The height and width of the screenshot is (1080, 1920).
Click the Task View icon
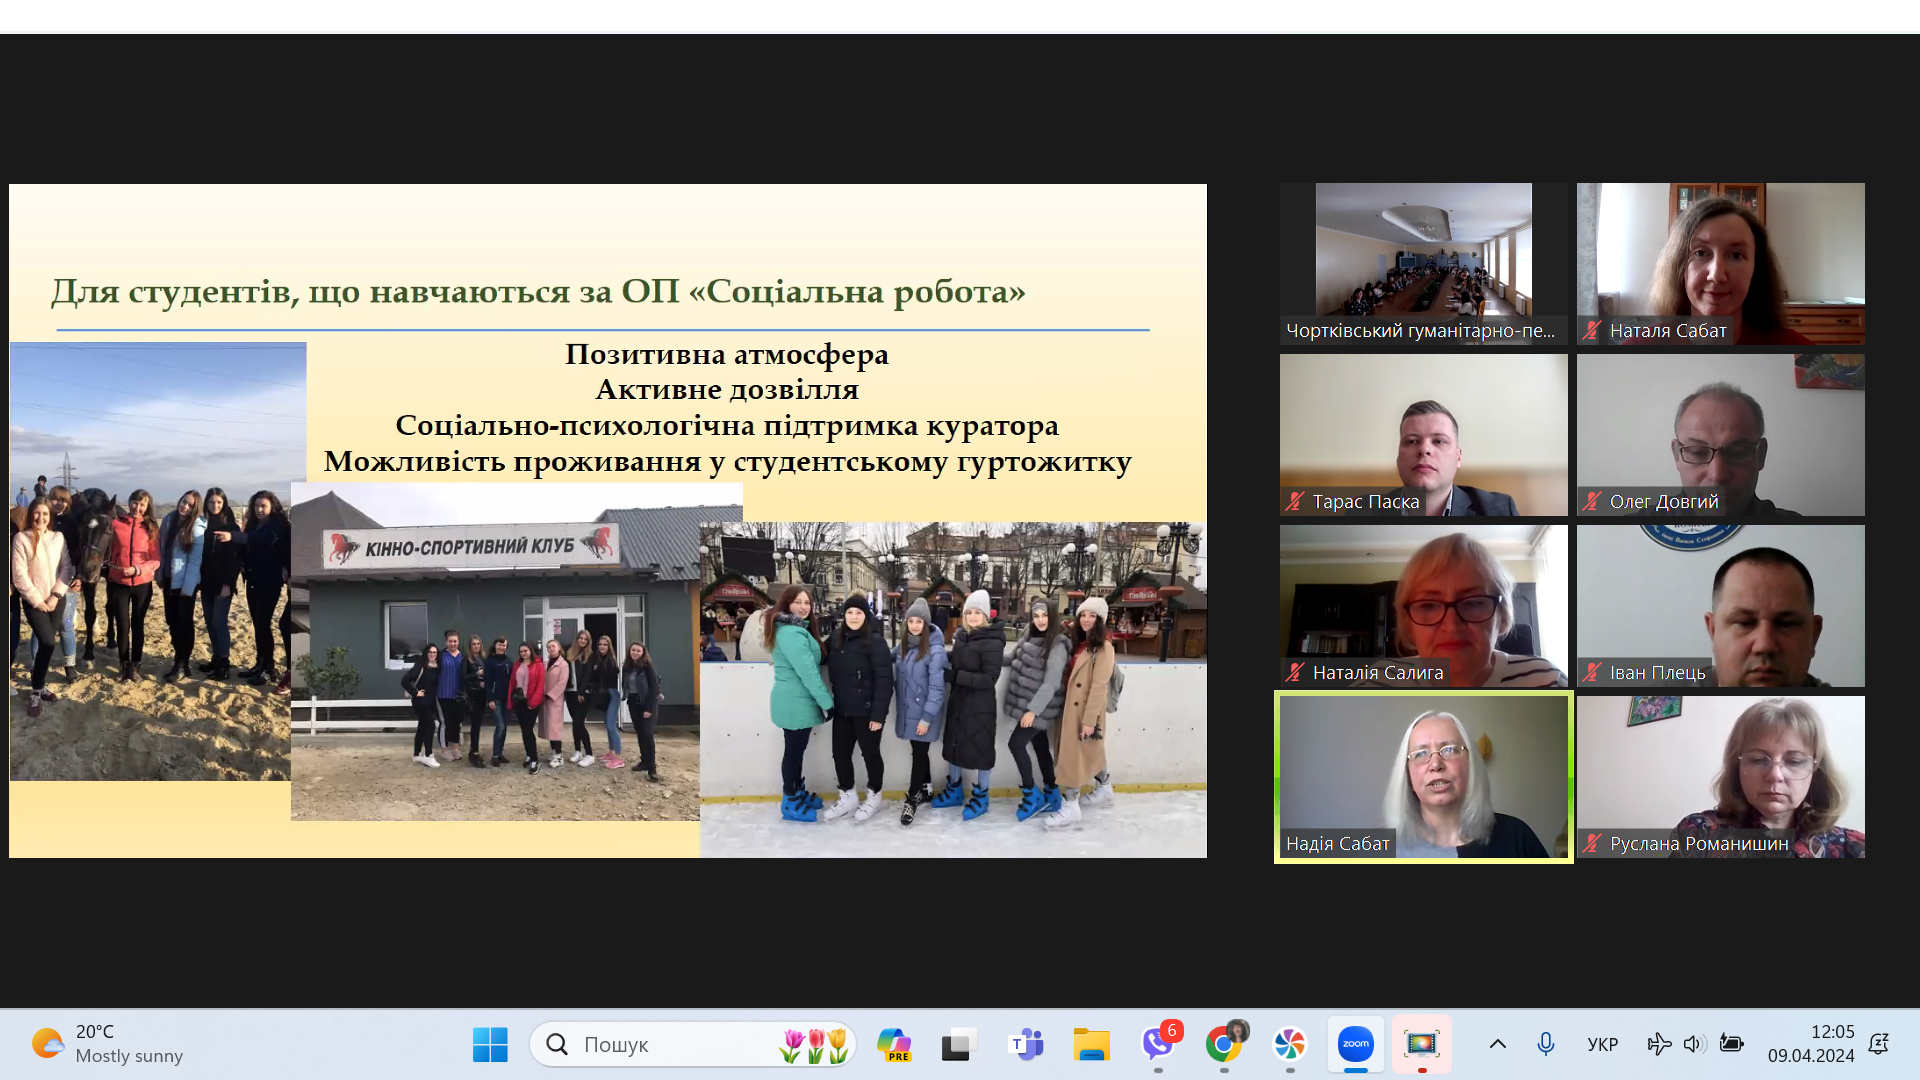pyautogui.click(x=958, y=1044)
